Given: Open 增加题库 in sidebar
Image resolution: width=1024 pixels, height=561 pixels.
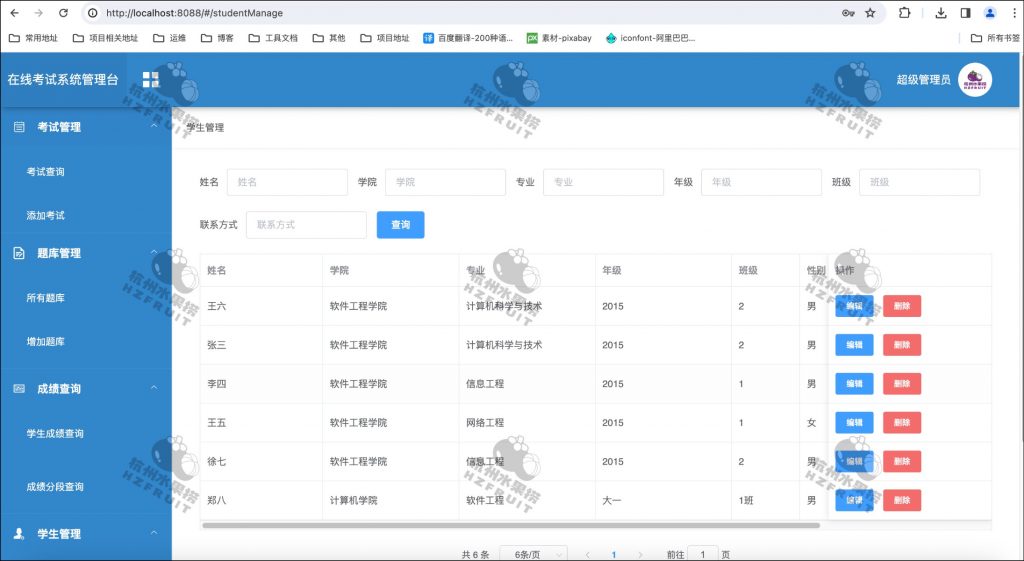Looking at the screenshot, I should point(45,342).
